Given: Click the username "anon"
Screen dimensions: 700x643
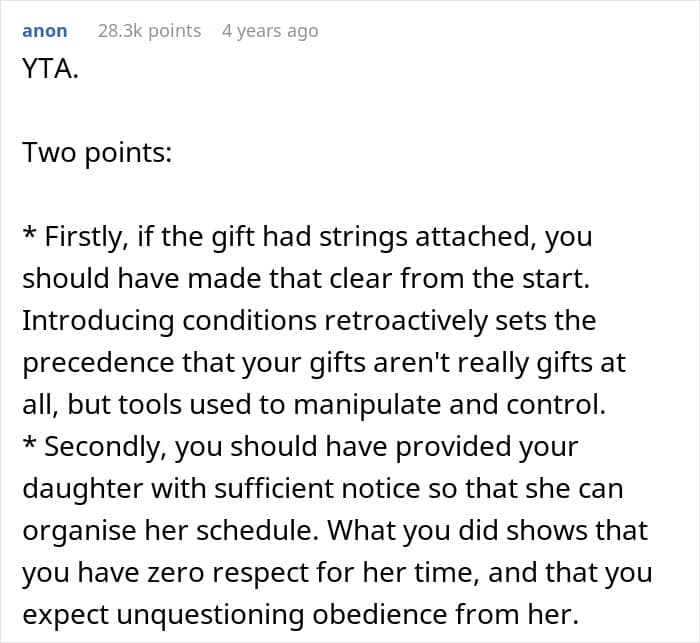Looking at the screenshot, I should coord(45,31).
